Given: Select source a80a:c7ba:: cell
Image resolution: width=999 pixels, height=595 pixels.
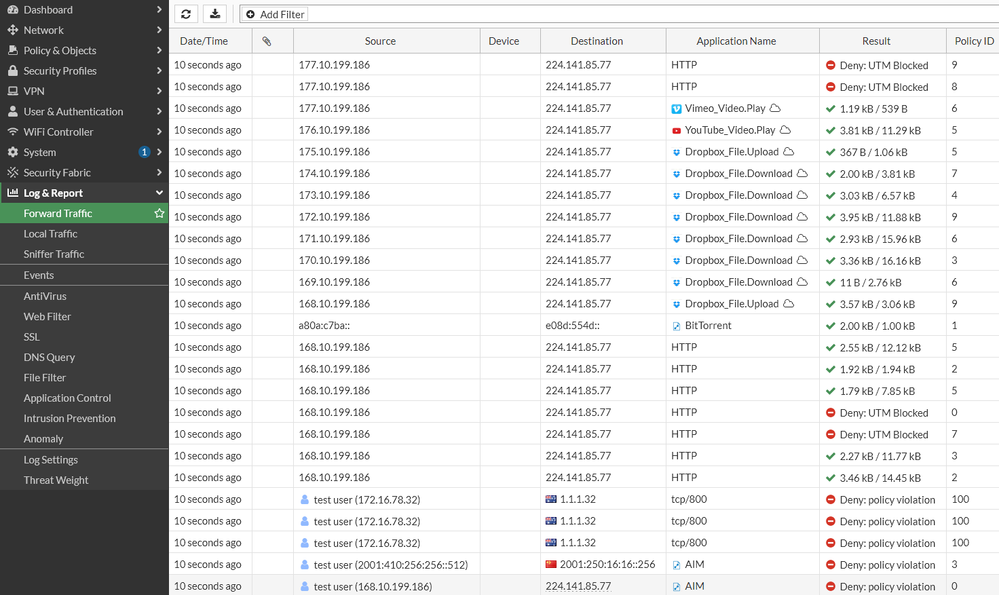Looking at the screenshot, I should 387,326.
